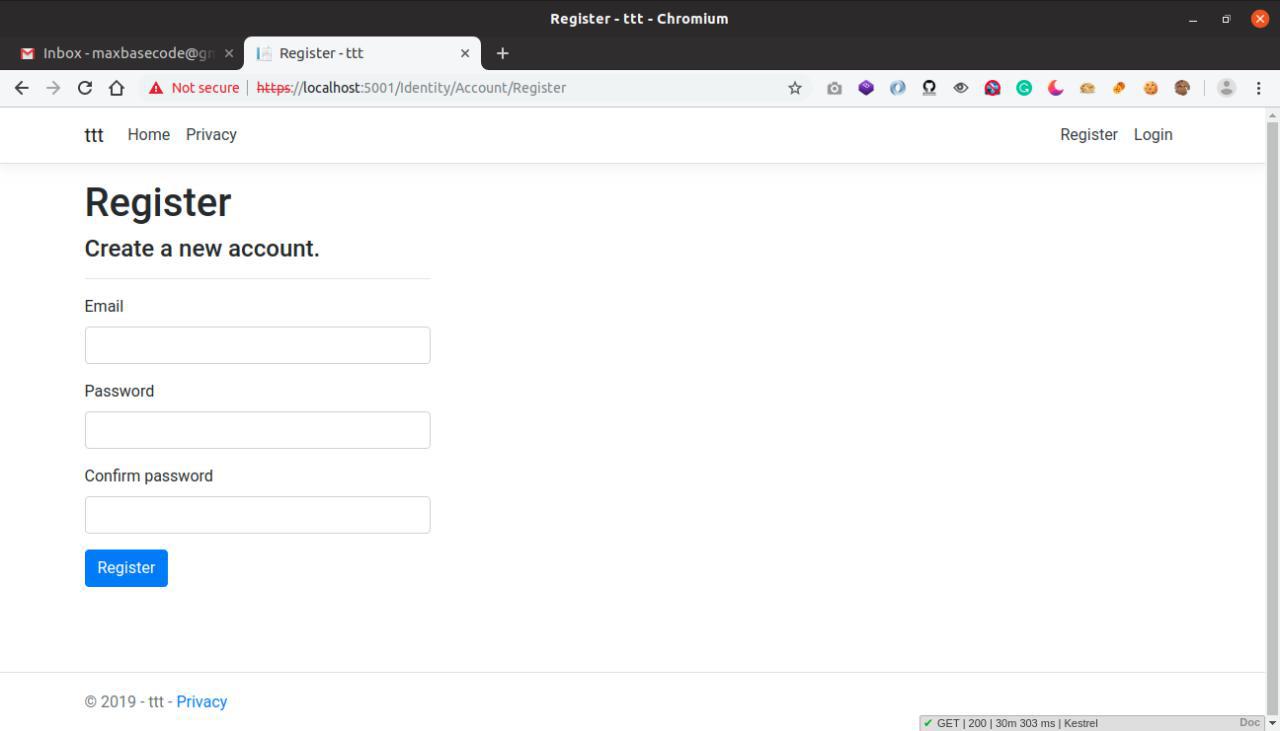Click the purple cube extension icon
The height and width of the screenshot is (731, 1280).
coord(866,88)
